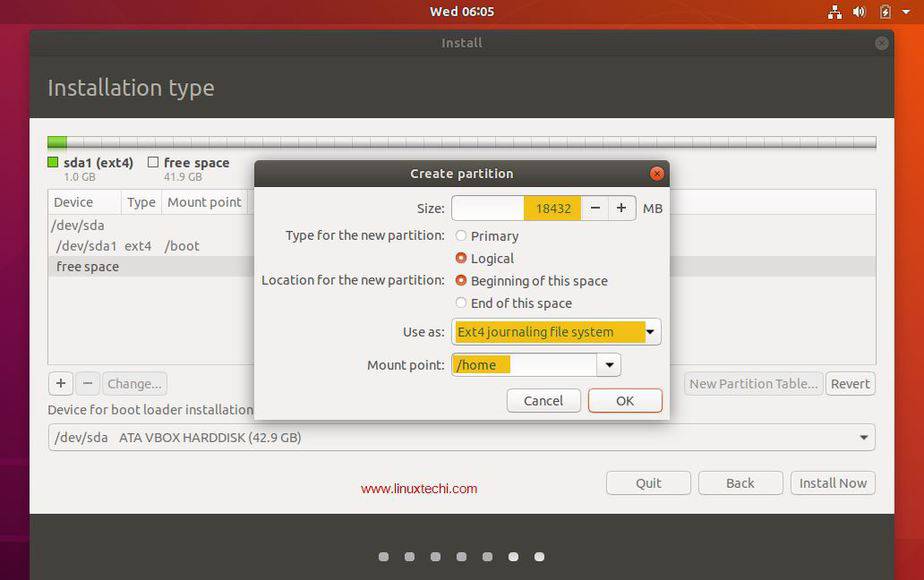Confirm partition creation with OK

pos(624,400)
